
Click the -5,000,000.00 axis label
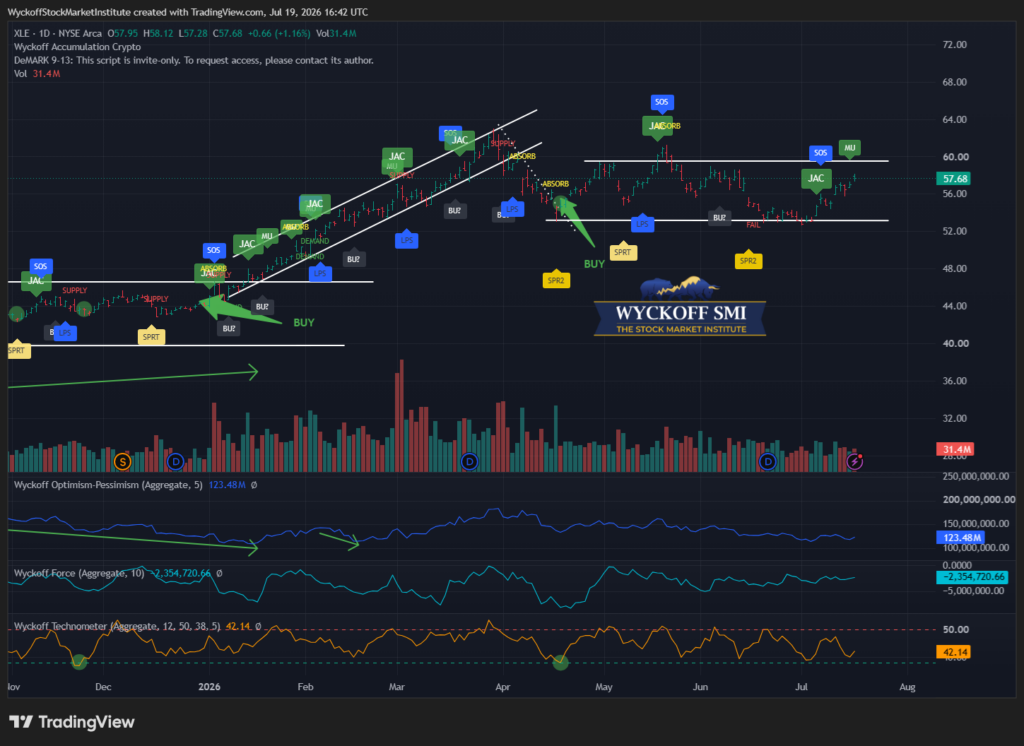coord(972,591)
